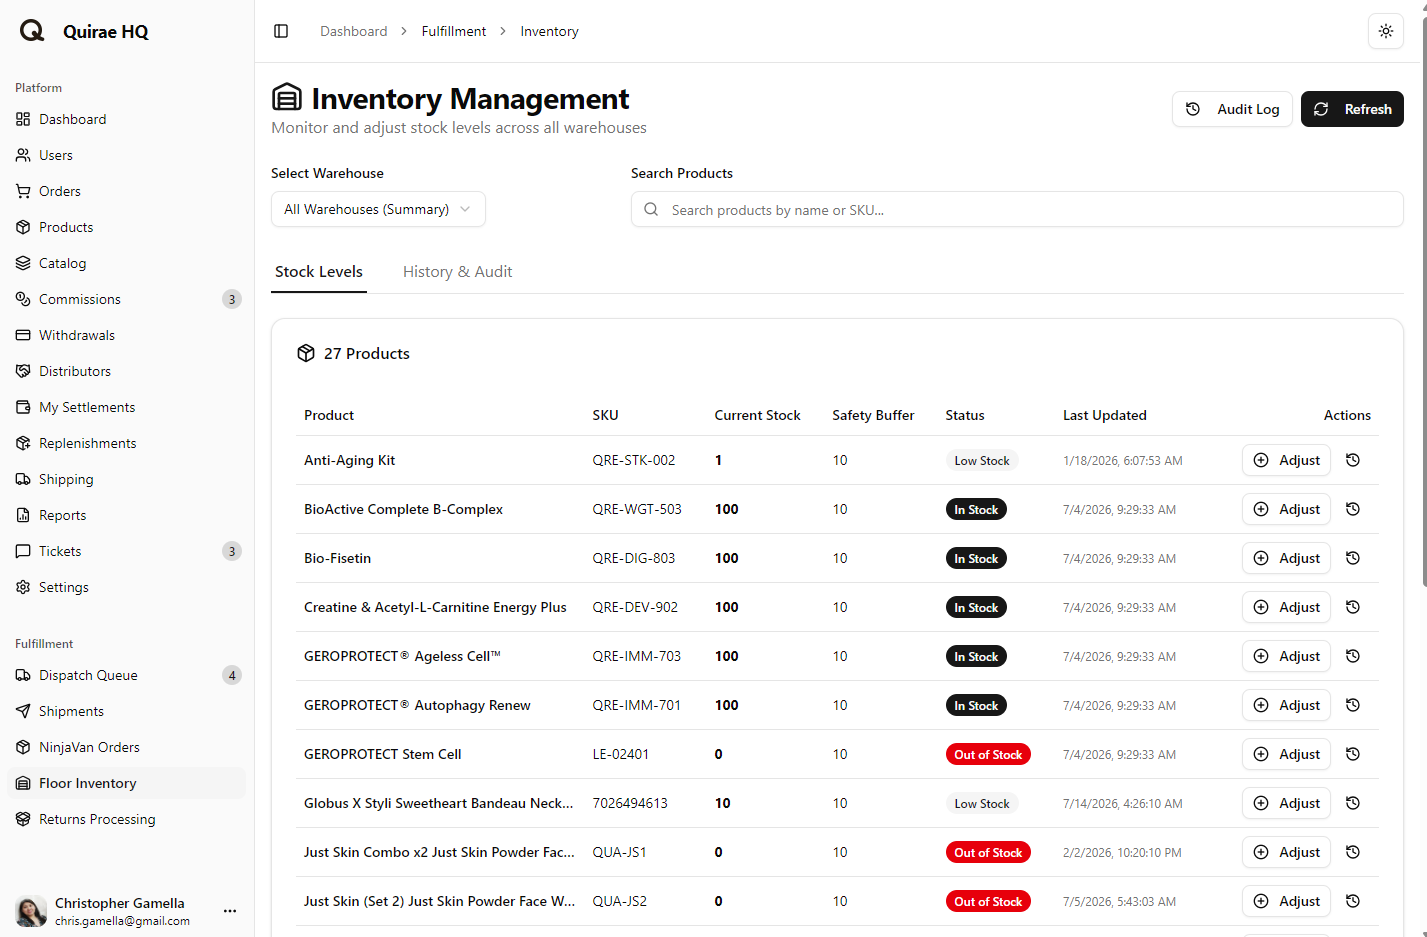
Task: Toggle the sidebar panel icon
Action: (x=281, y=31)
